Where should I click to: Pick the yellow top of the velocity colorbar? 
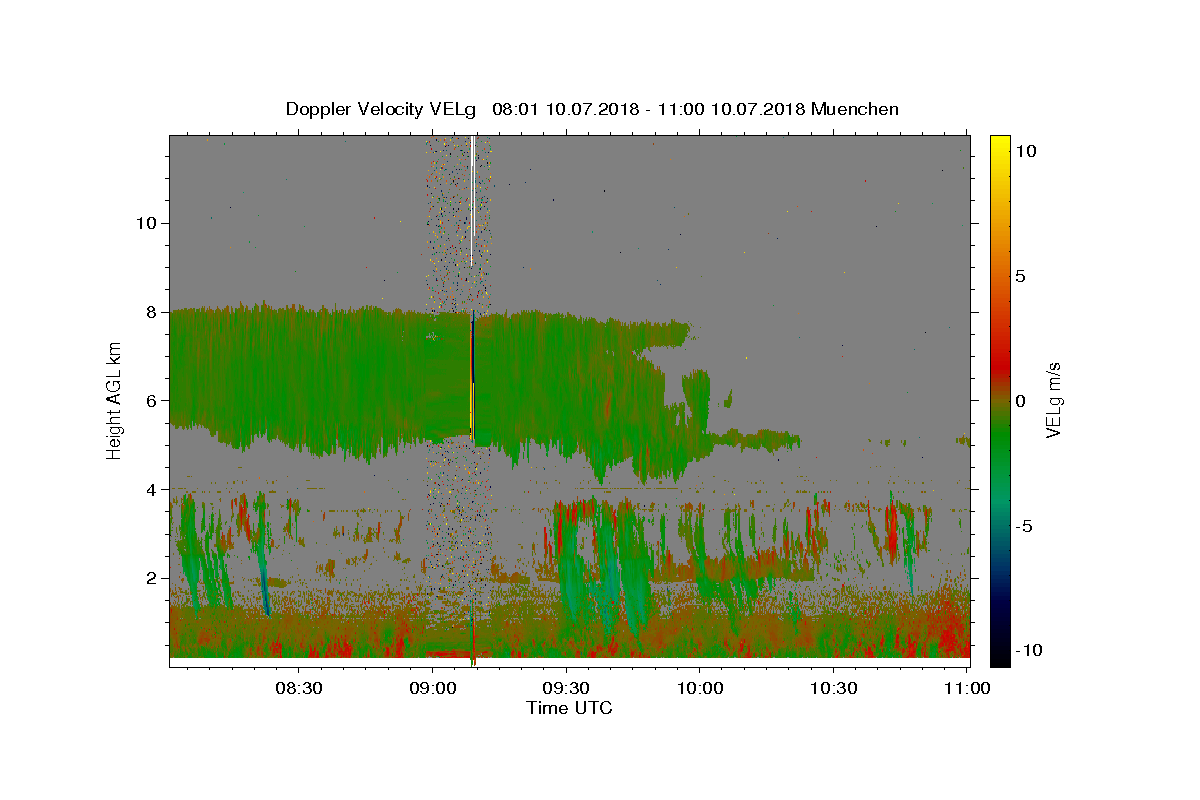tap(1000, 145)
